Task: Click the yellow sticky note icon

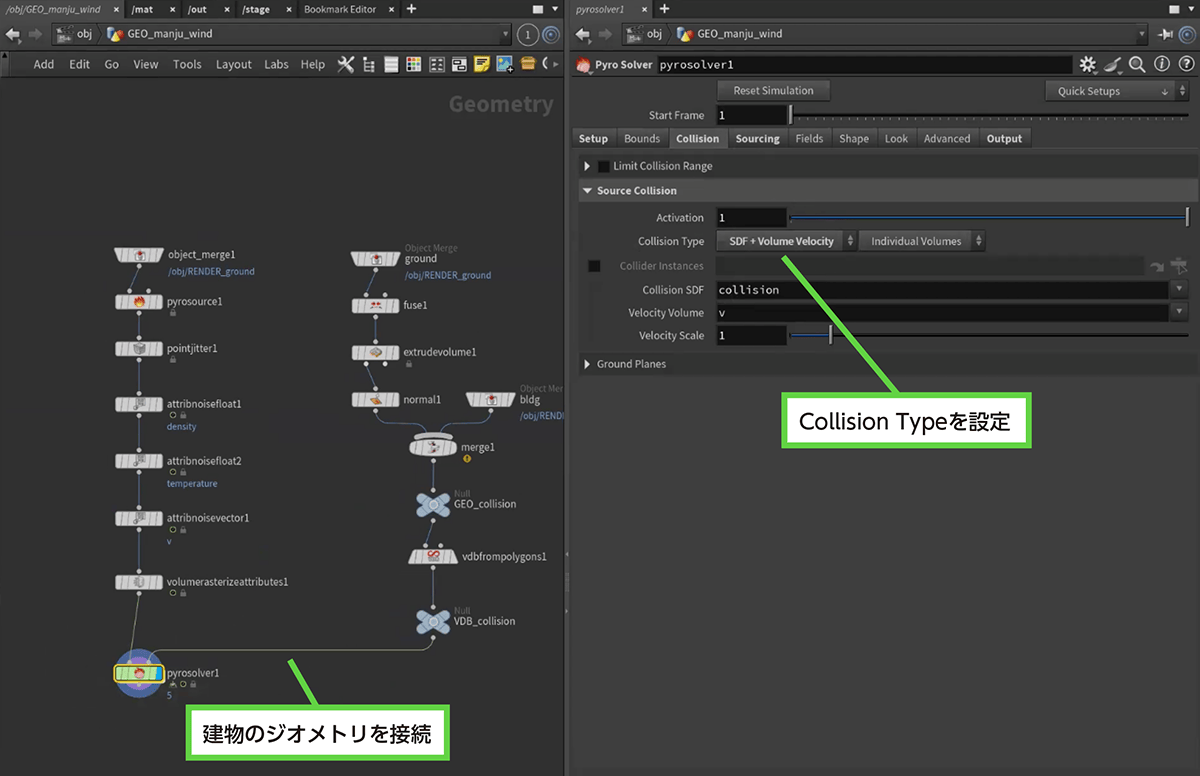Action: pos(482,65)
